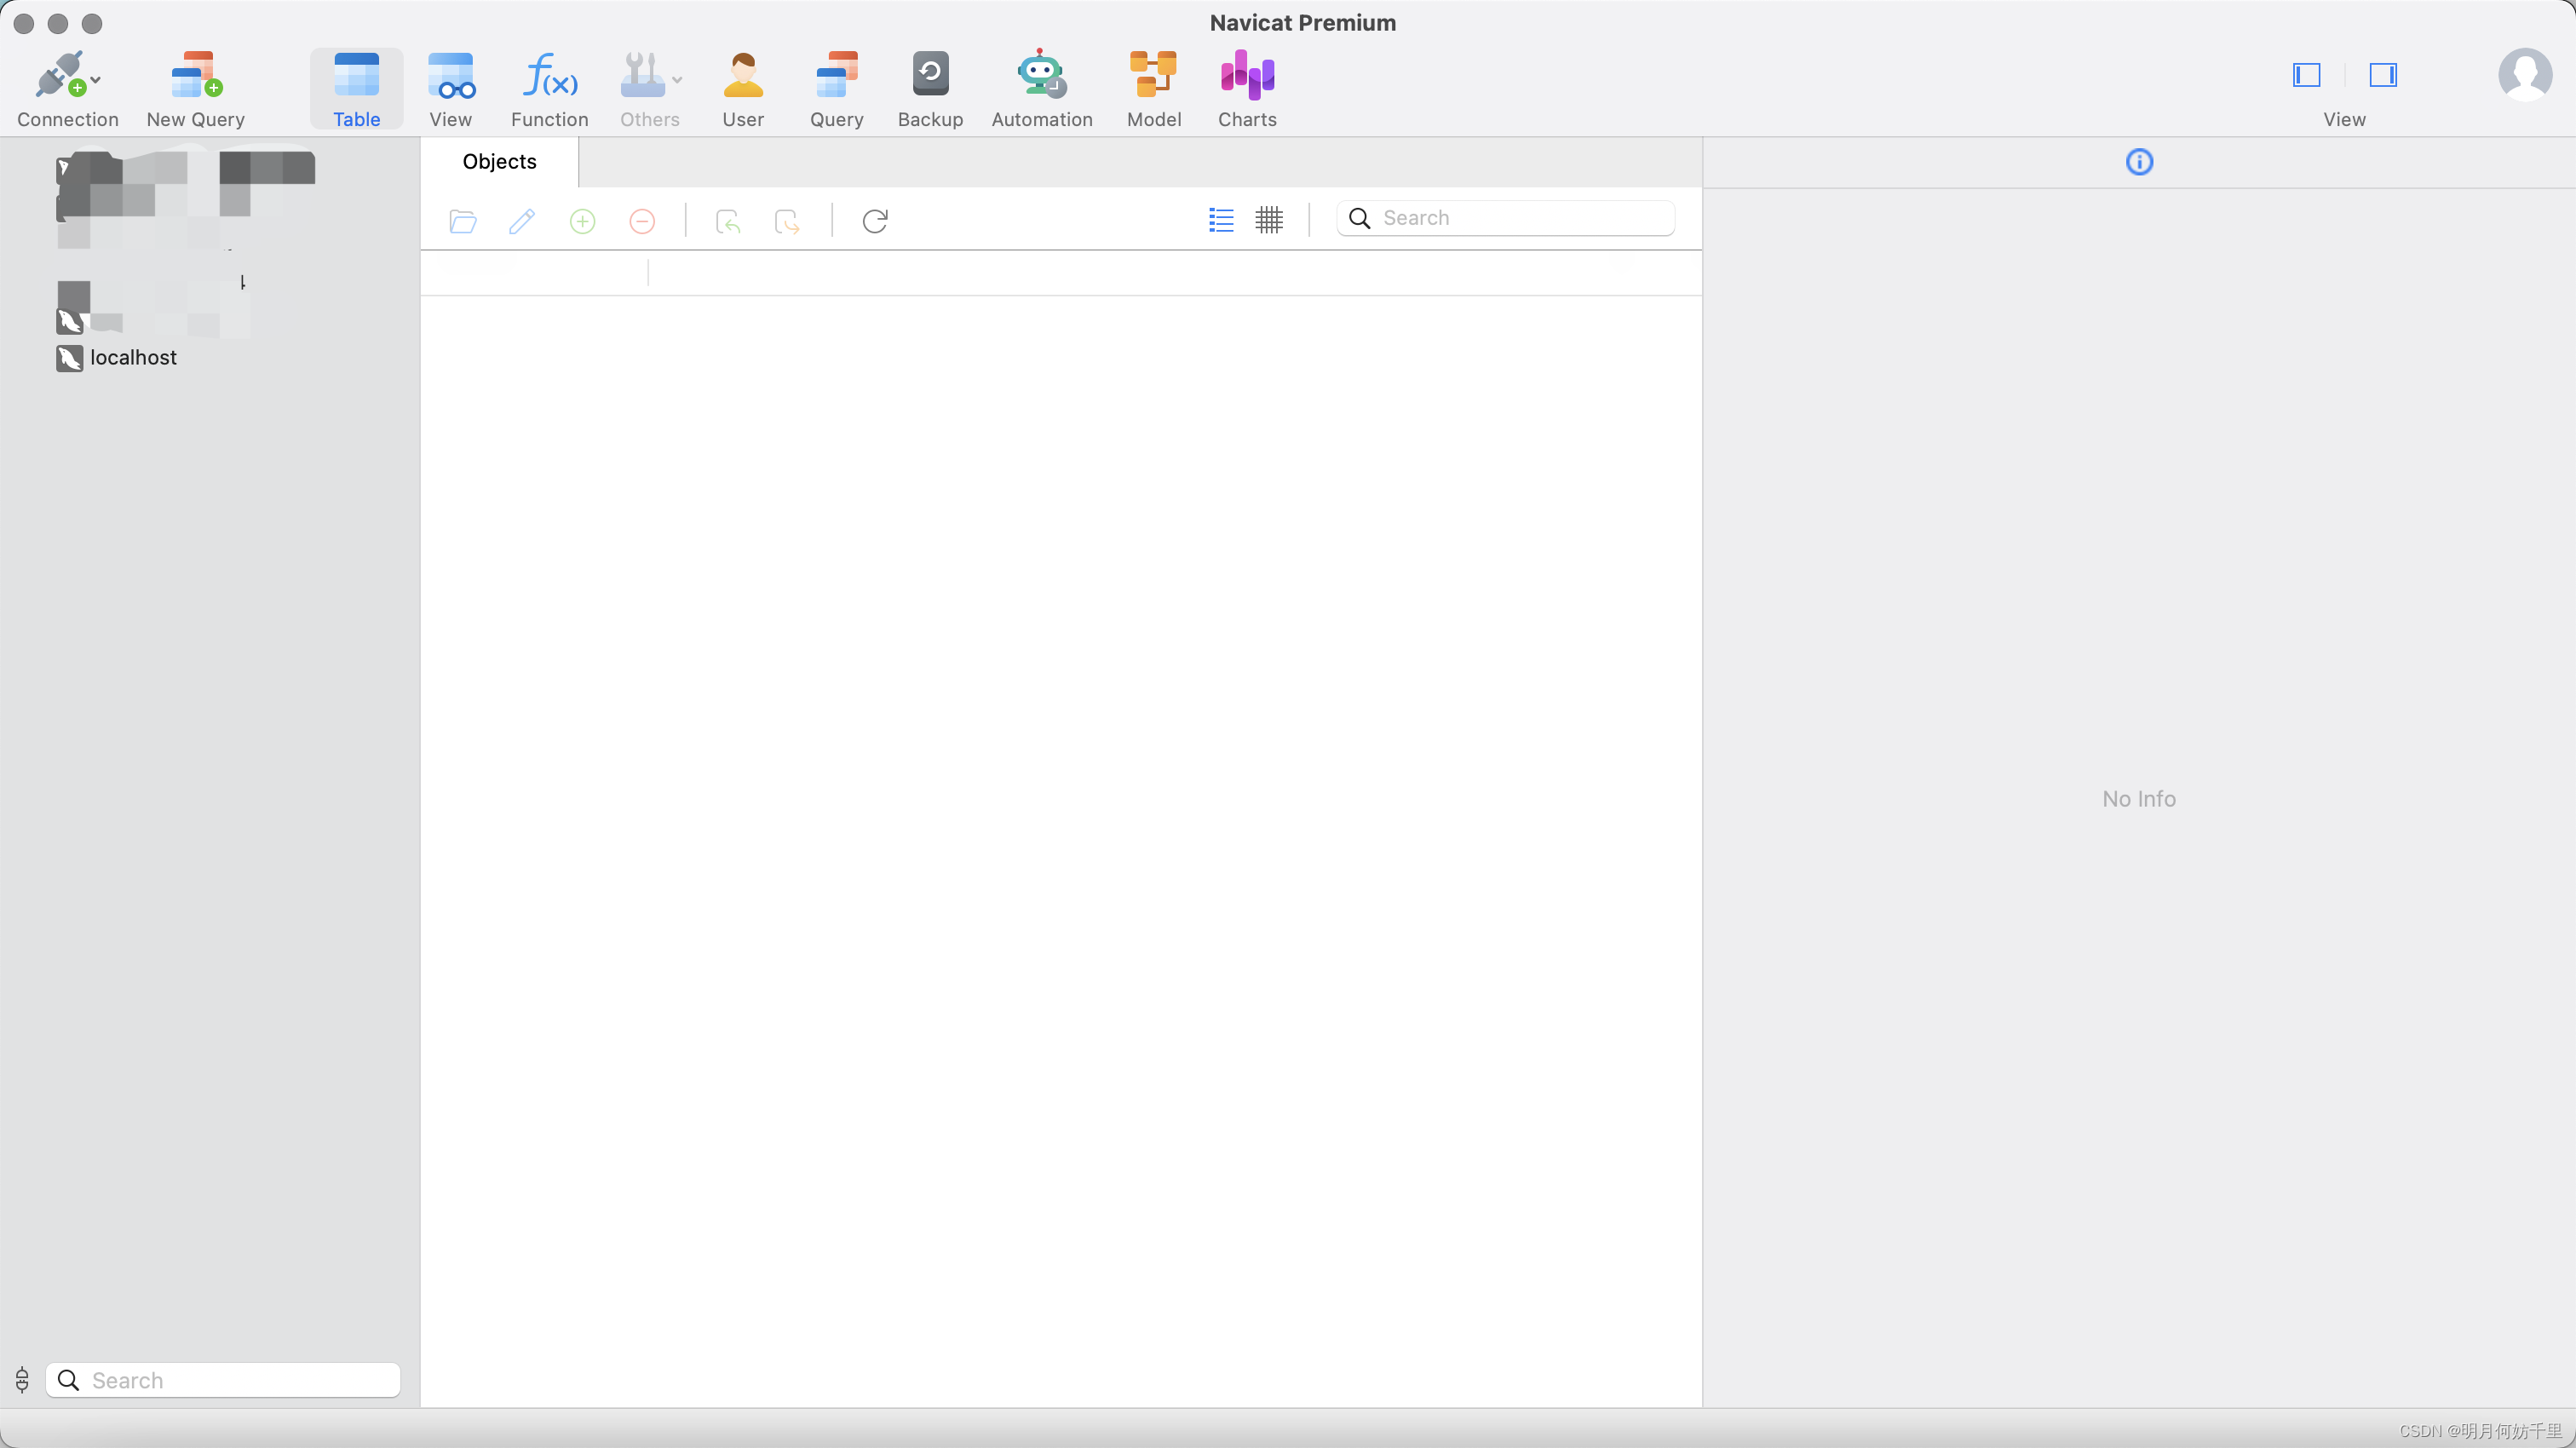Create a New Query
The image size is (2576, 1448).
(195, 89)
